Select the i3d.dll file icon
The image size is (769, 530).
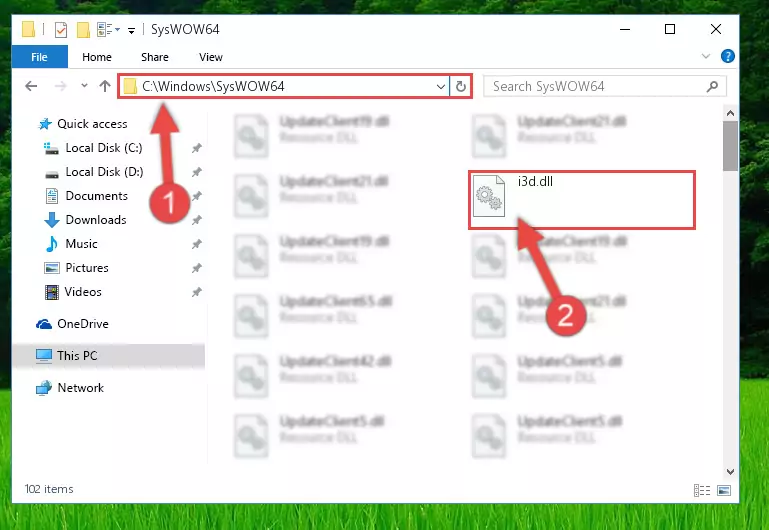[x=489, y=196]
